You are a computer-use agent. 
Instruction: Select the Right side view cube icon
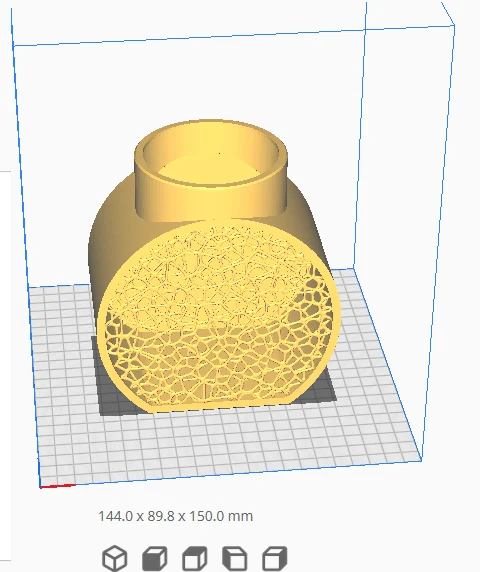(x=275, y=558)
